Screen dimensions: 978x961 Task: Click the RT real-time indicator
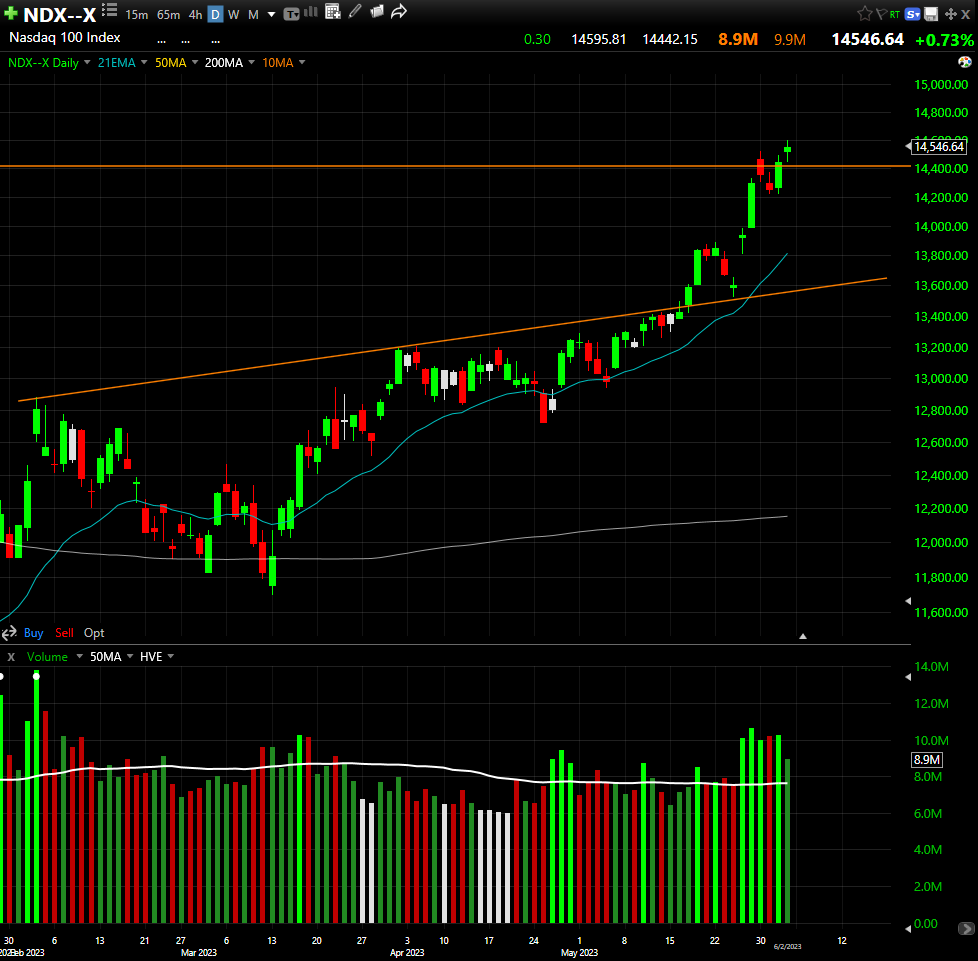(895, 14)
